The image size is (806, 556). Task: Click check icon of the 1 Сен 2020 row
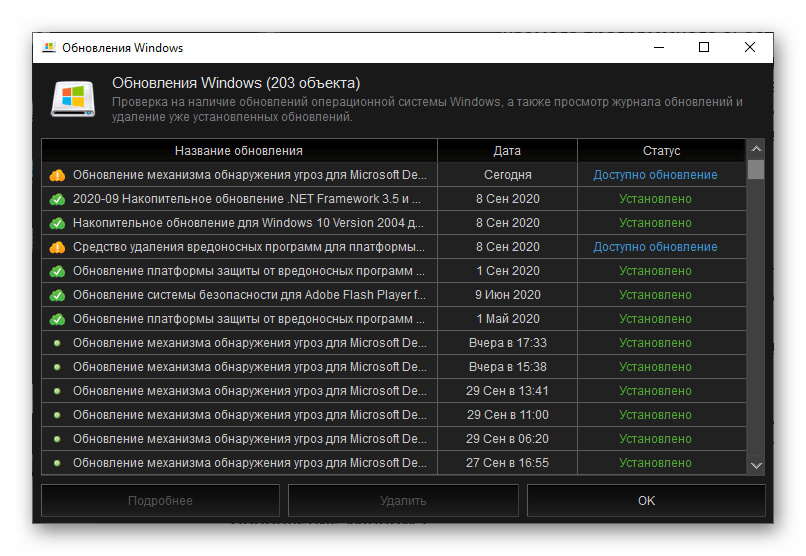click(57, 271)
